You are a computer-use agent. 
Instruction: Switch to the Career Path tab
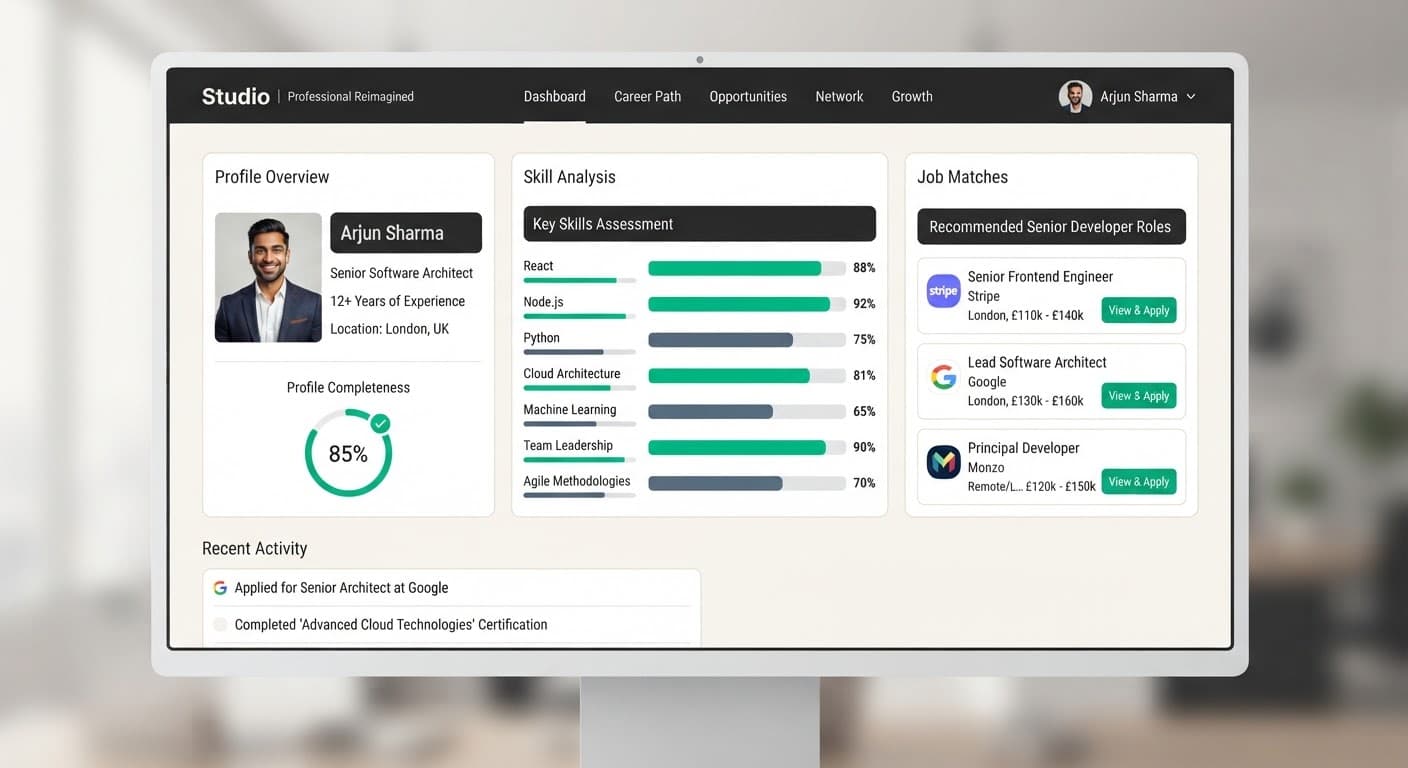point(647,96)
